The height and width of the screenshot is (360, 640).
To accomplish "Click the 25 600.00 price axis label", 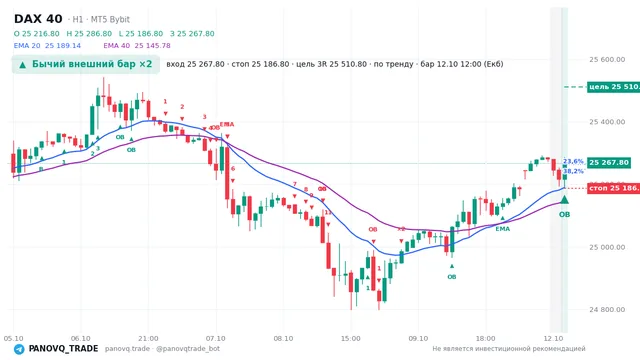I will coord(607,60).
